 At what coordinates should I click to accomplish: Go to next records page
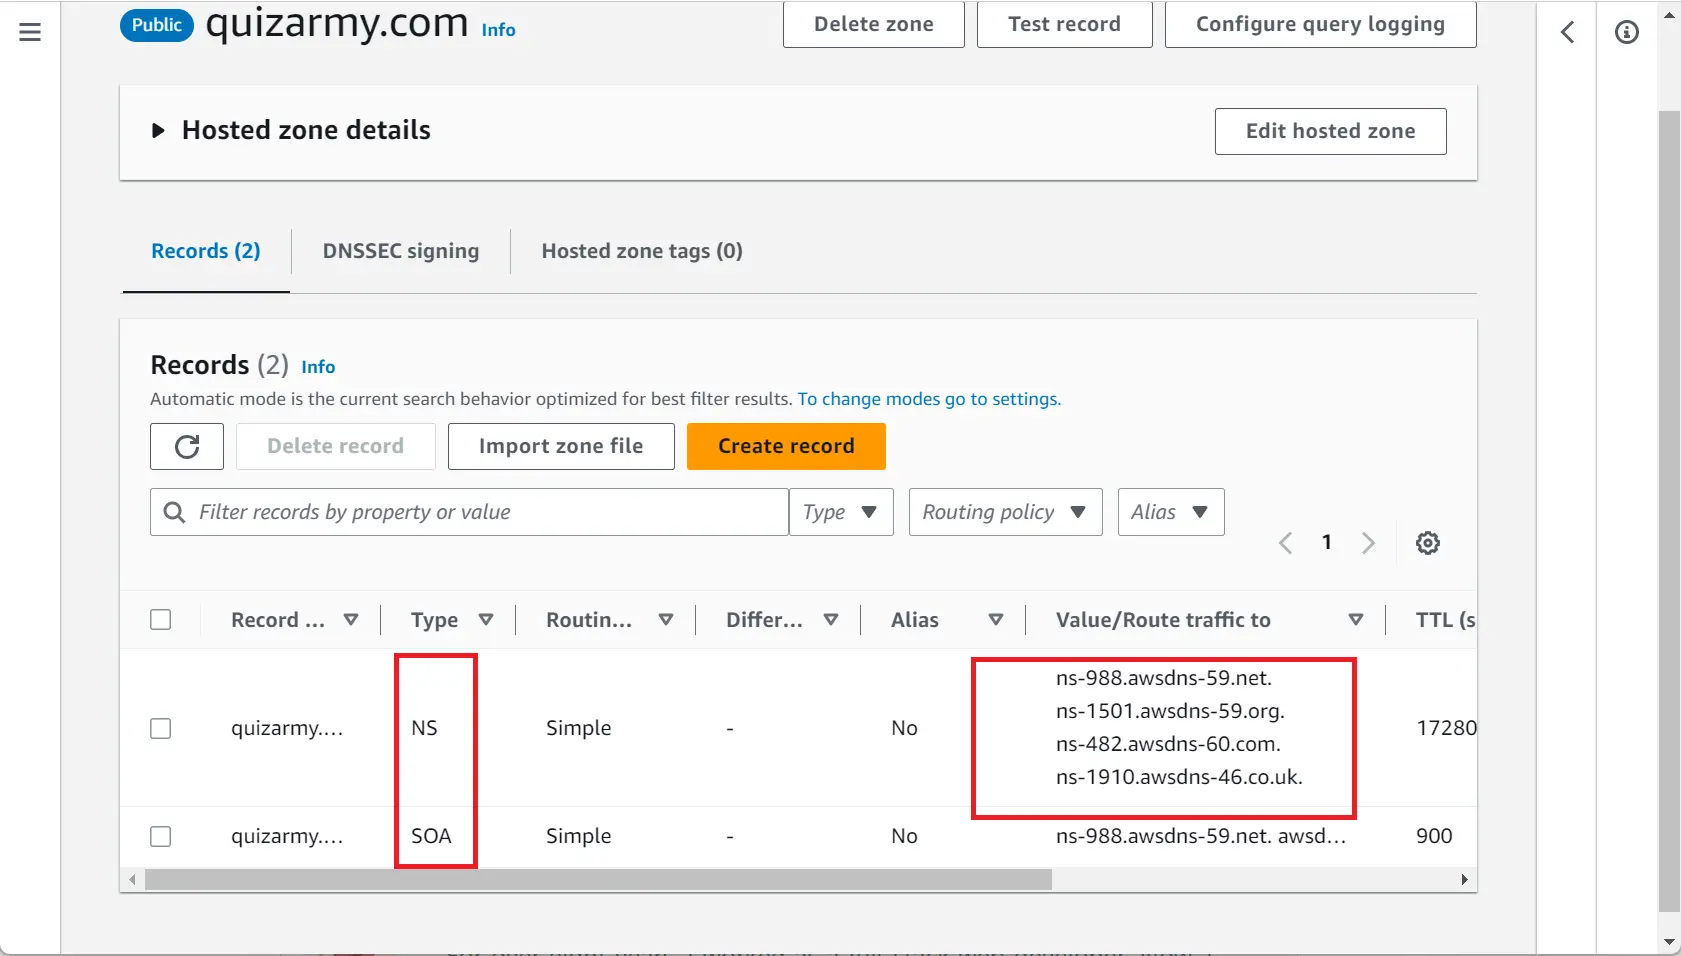coord(1368,543)
